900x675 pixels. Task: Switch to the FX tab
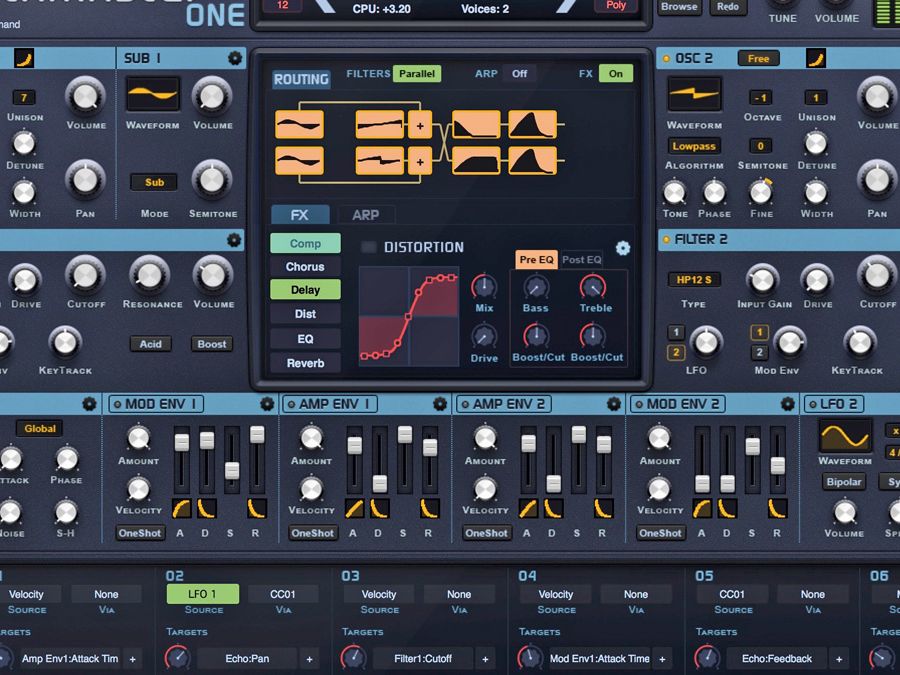click(300, 215)
